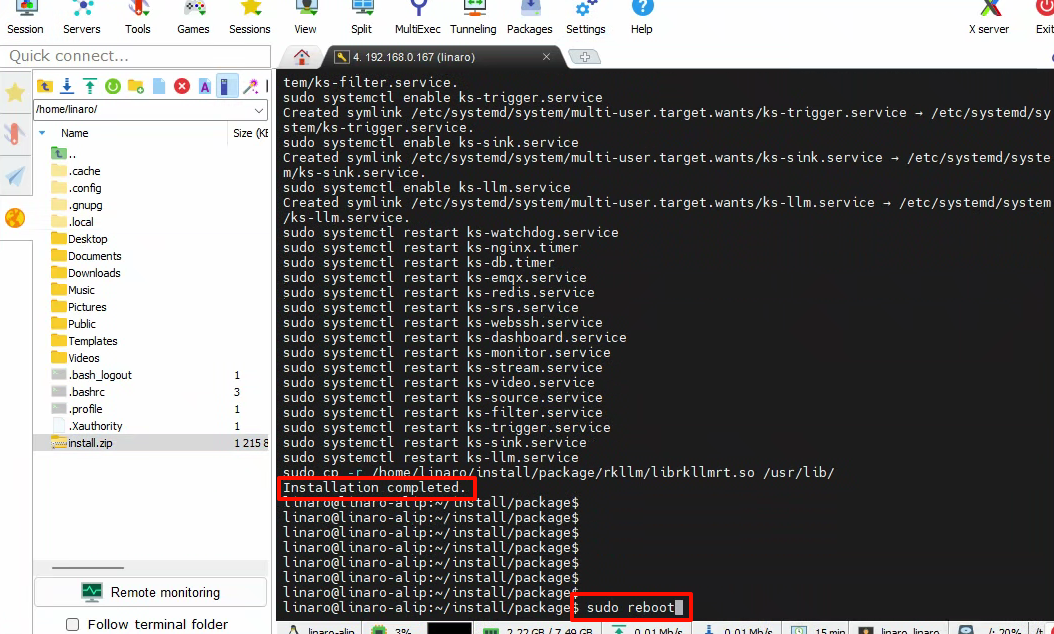This screenshot has width=1054, height=634.
Task: Open Settings from the toolbar
Action: (585, 18)
